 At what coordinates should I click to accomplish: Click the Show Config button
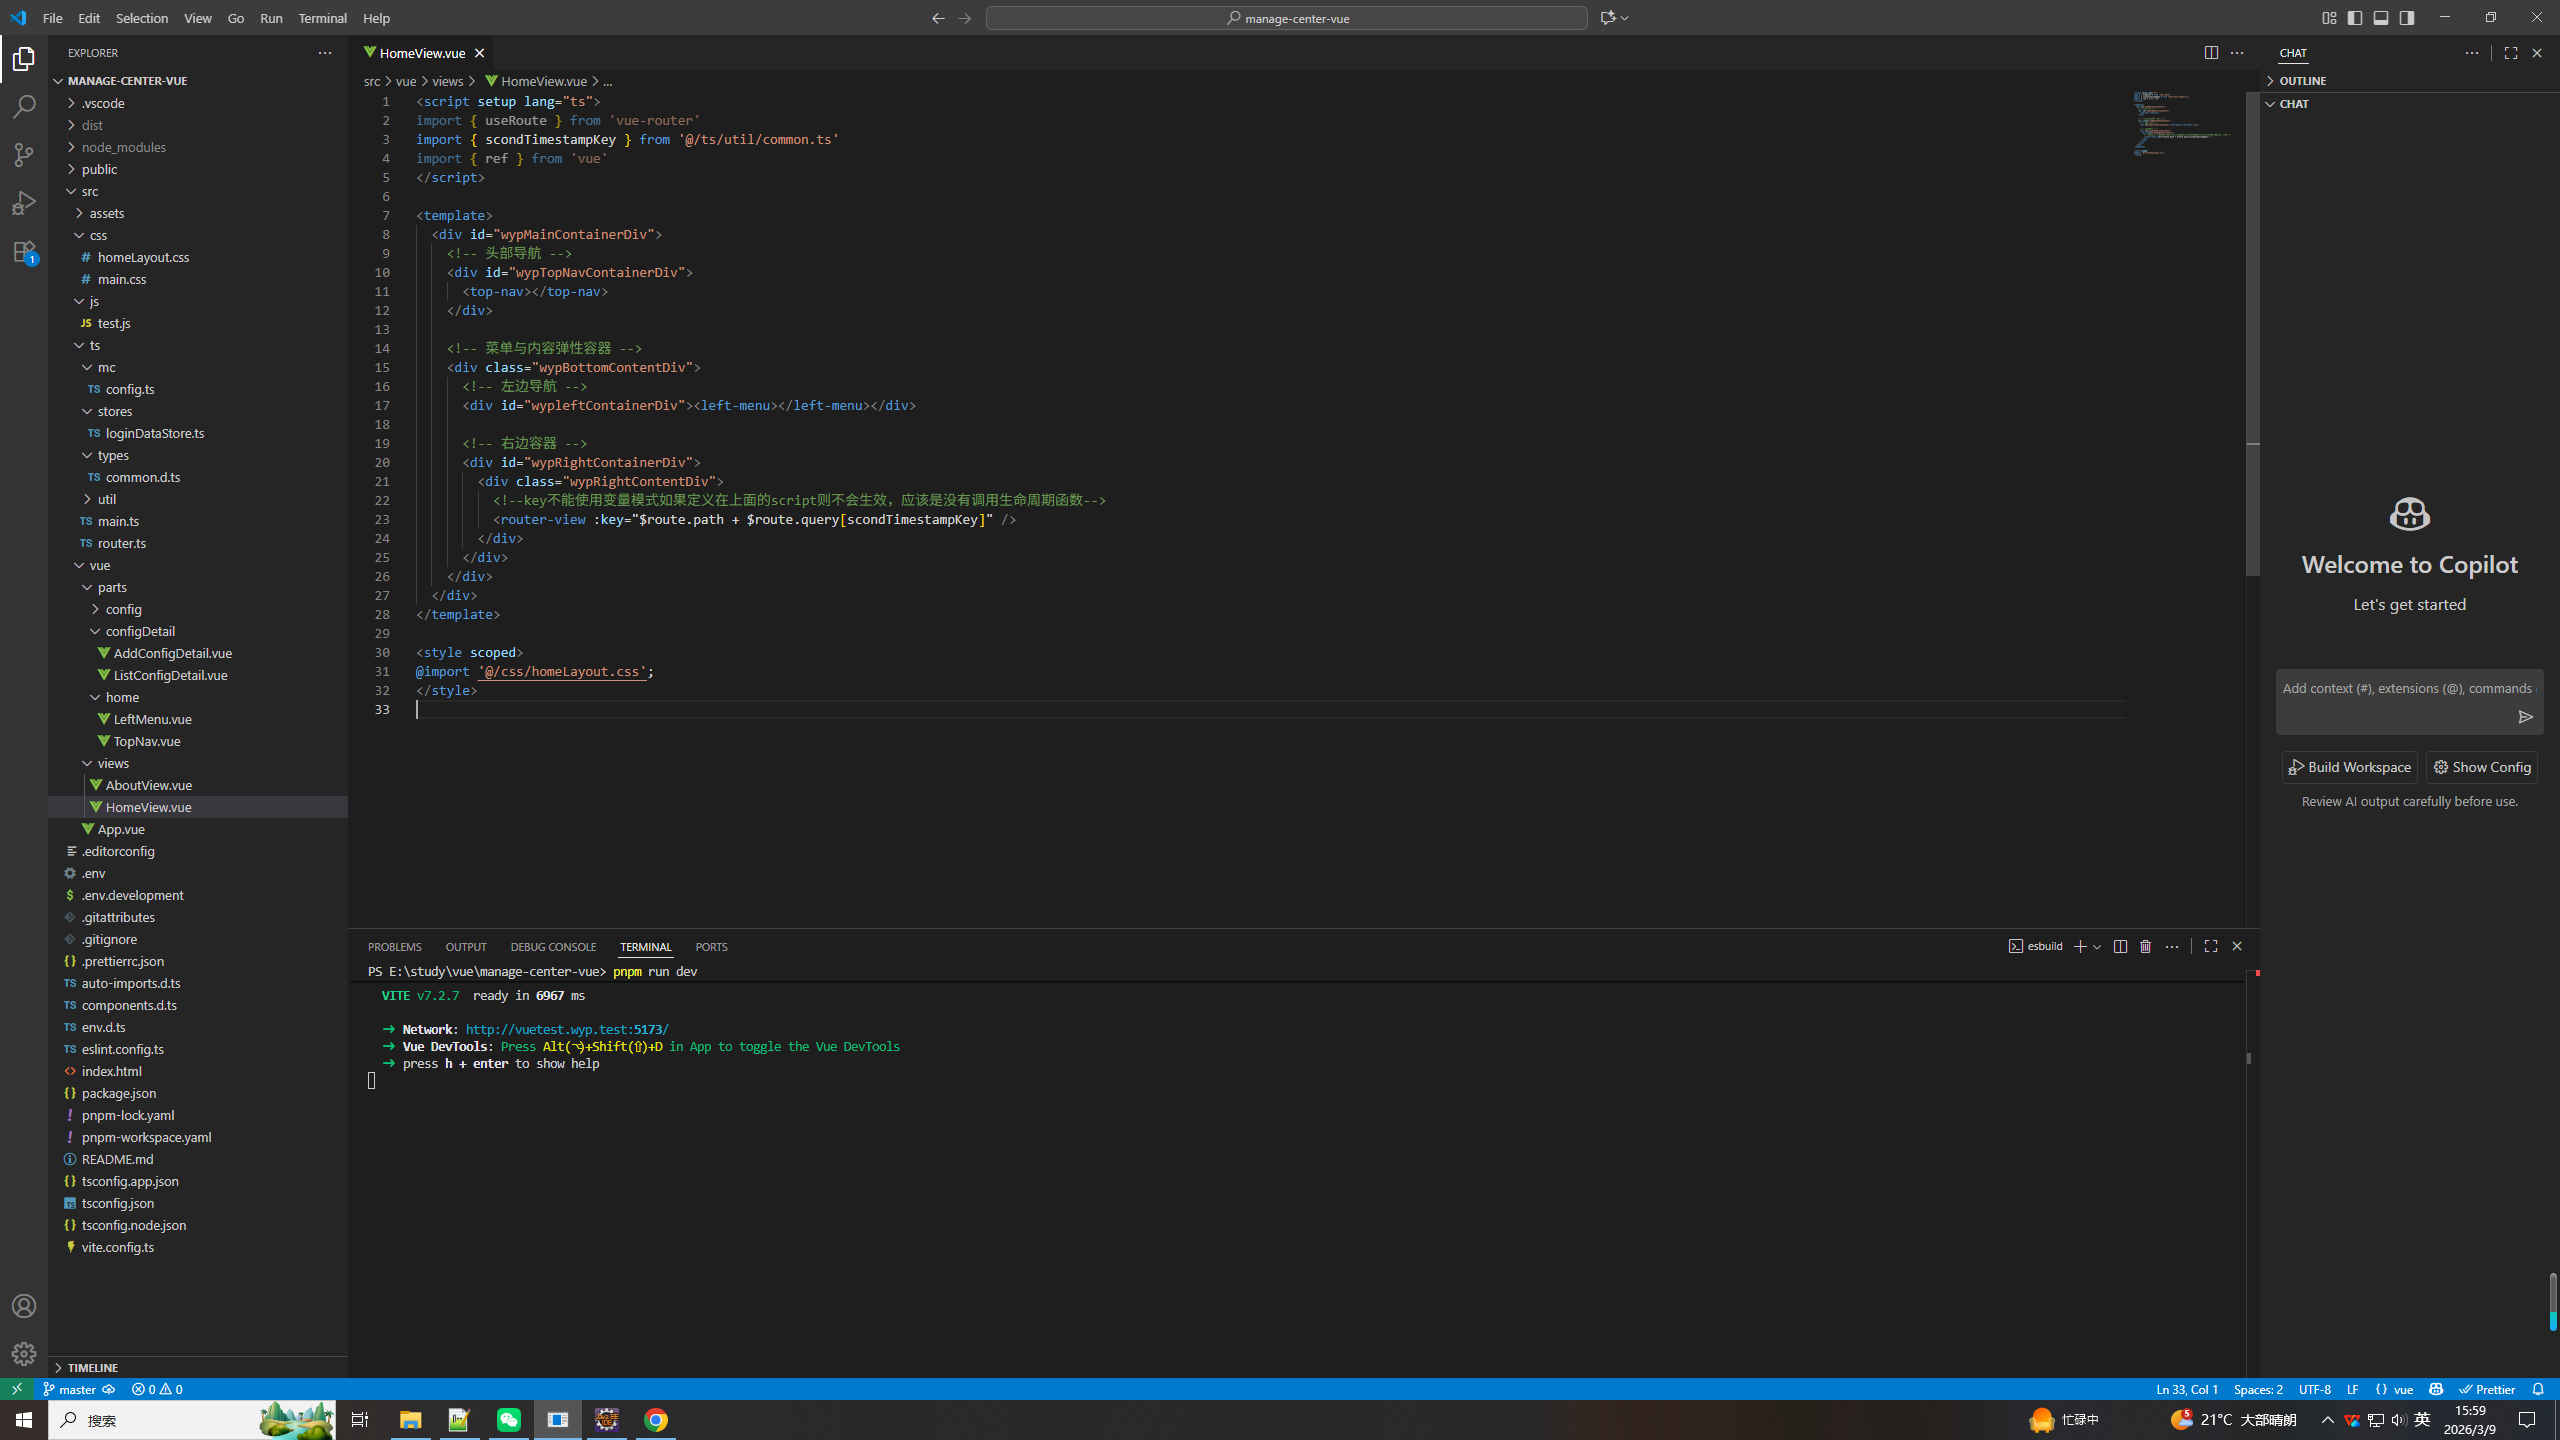coord(2482,767)
